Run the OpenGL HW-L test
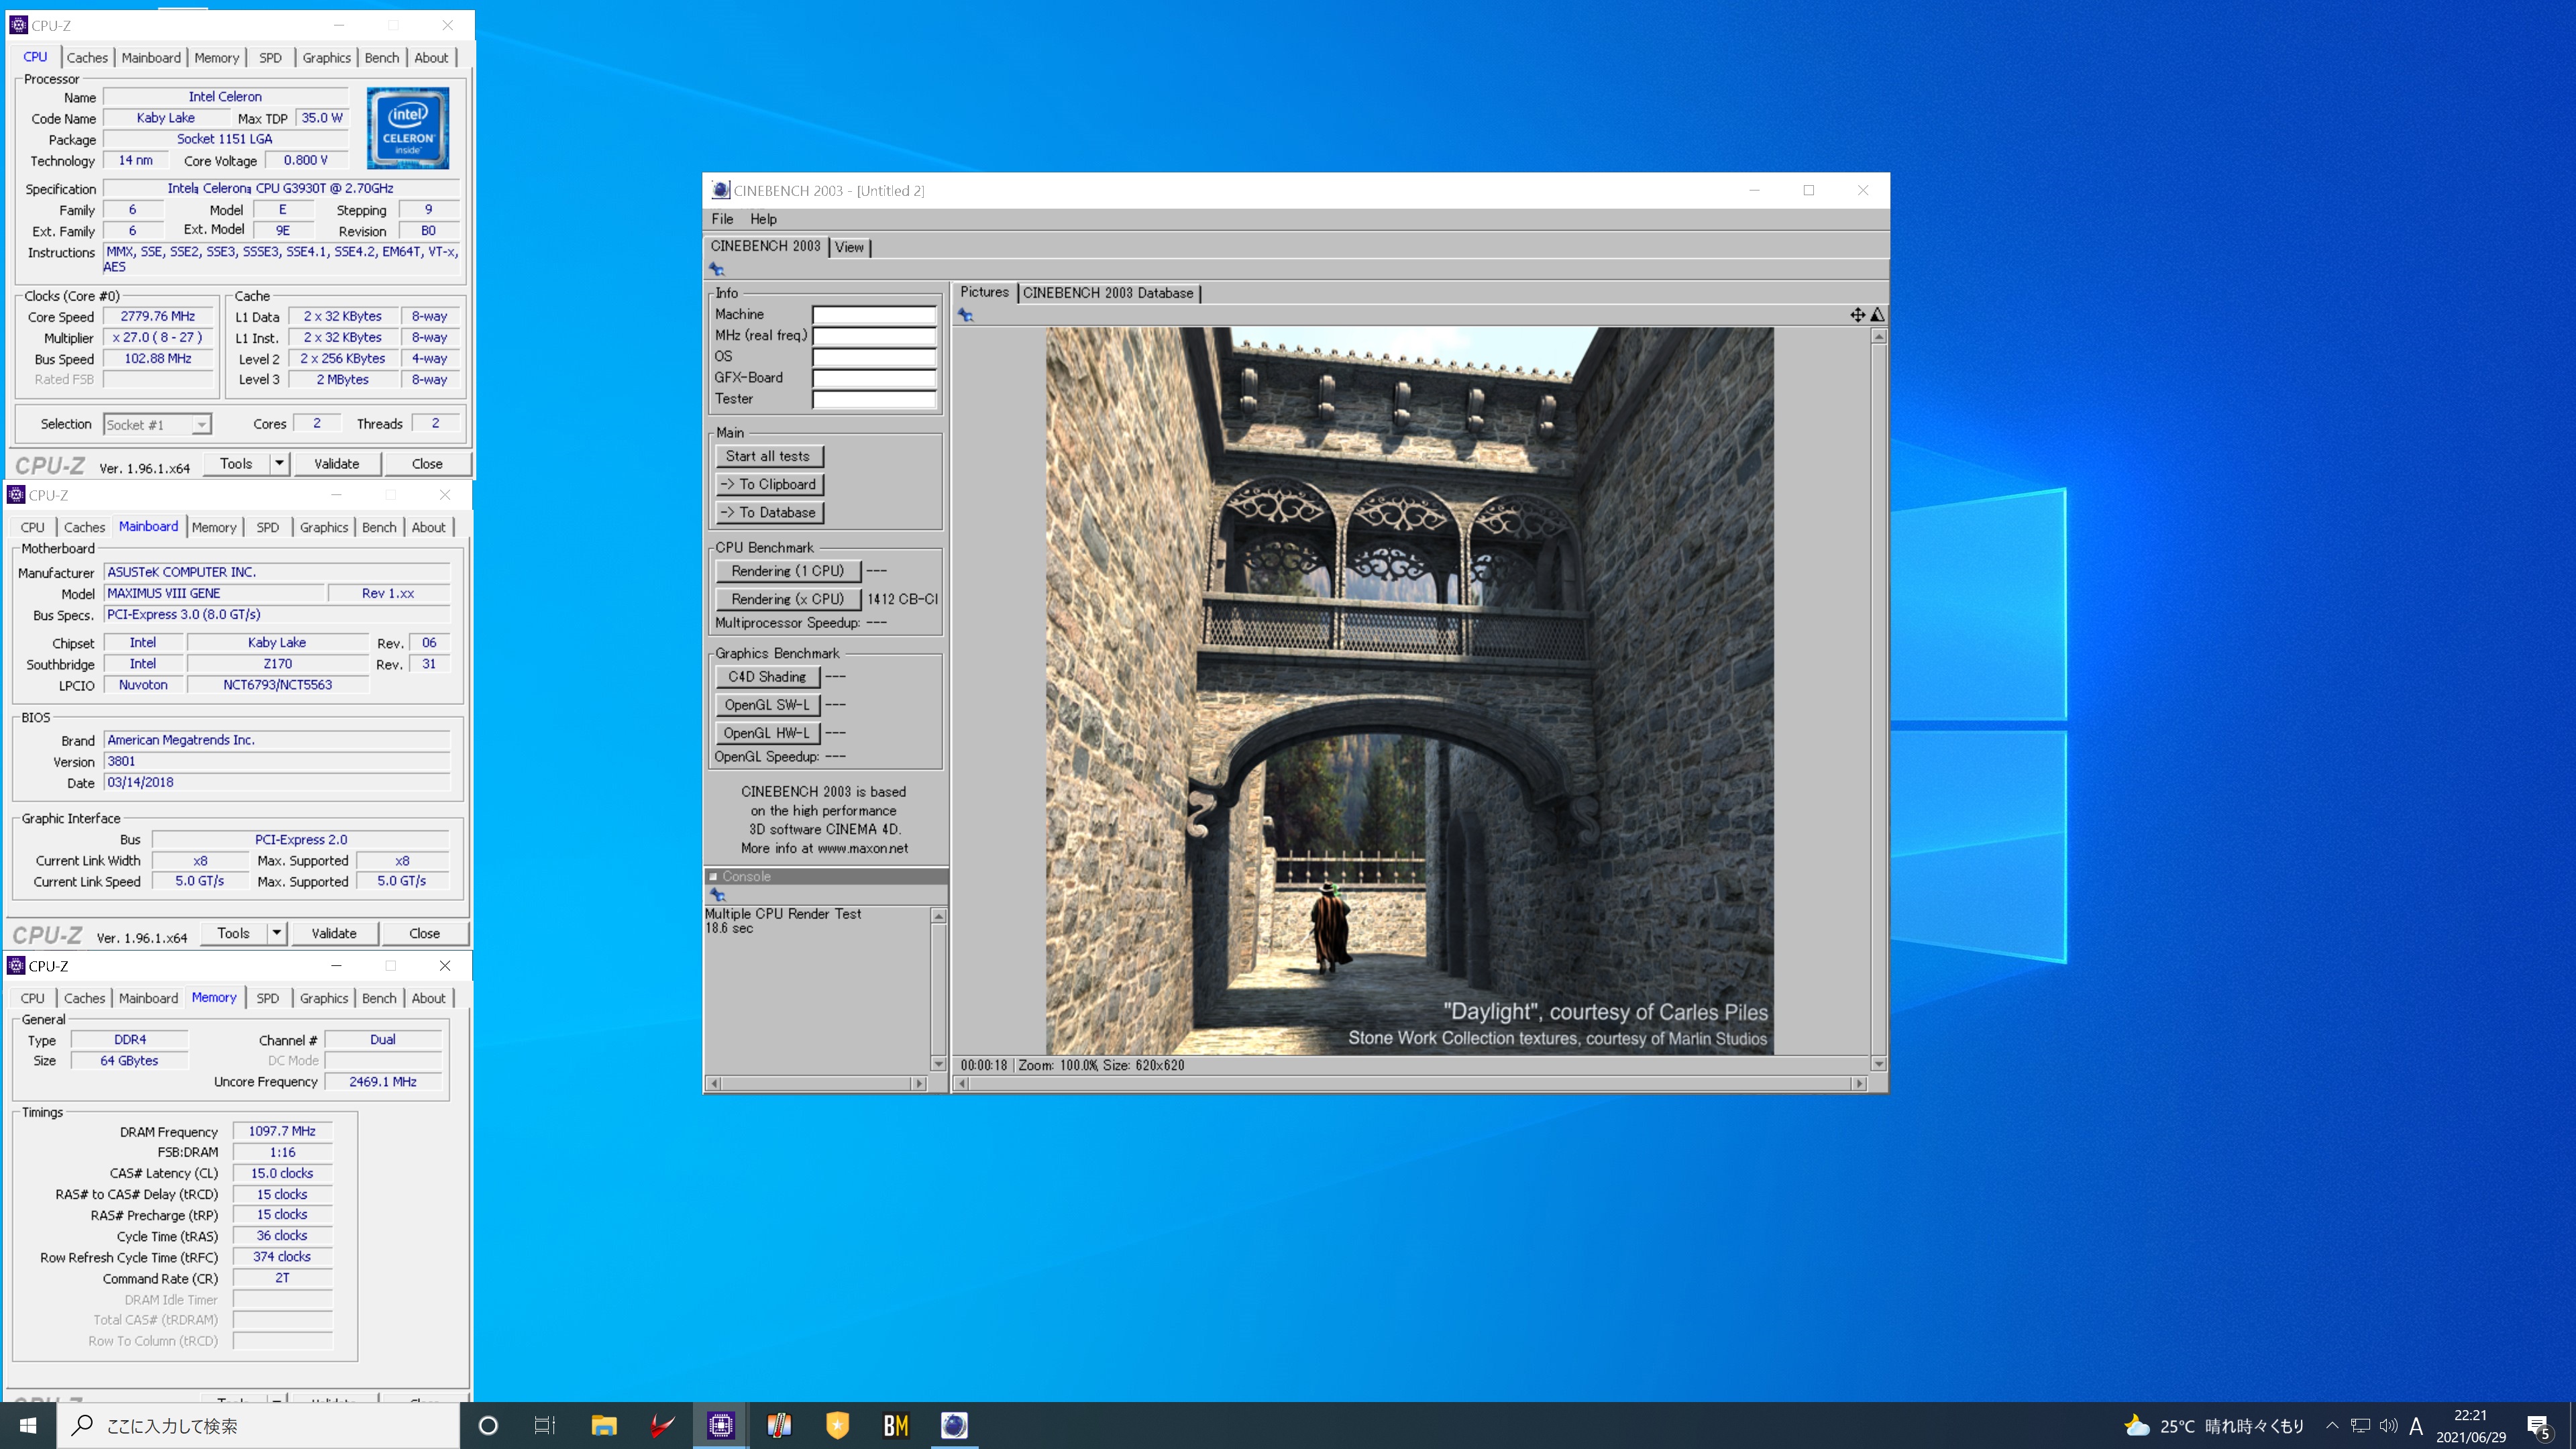The image size is (2576, 1449). pyautogui.click(x=767, y=733)
